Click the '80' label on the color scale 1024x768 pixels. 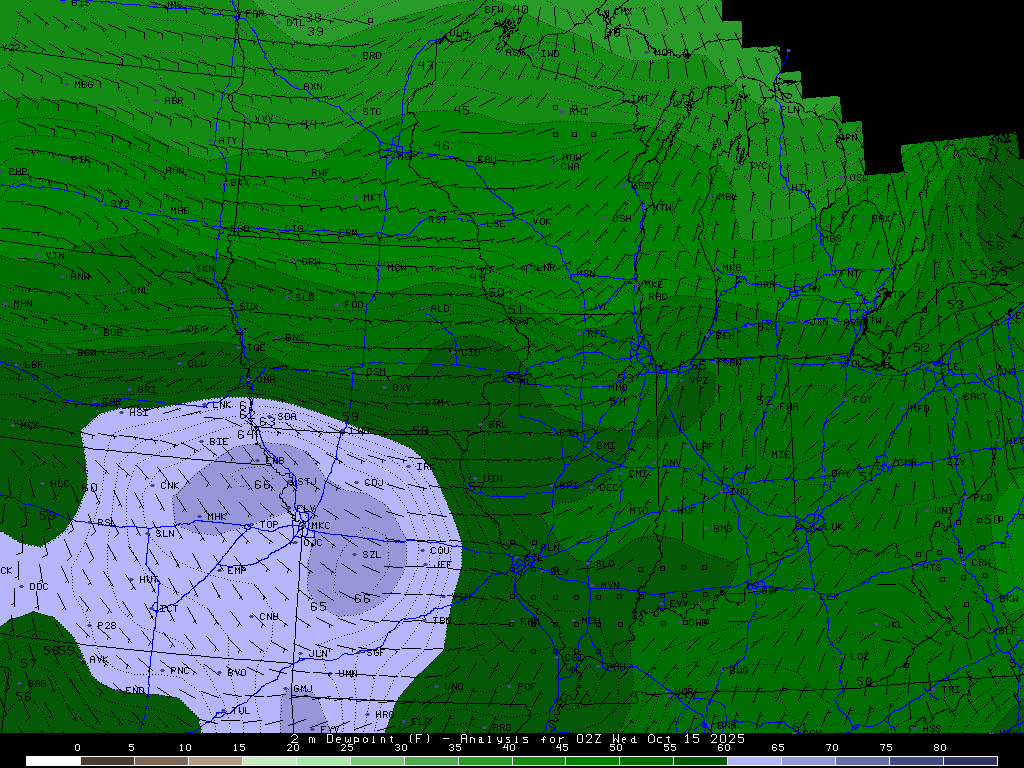(940, 748)
